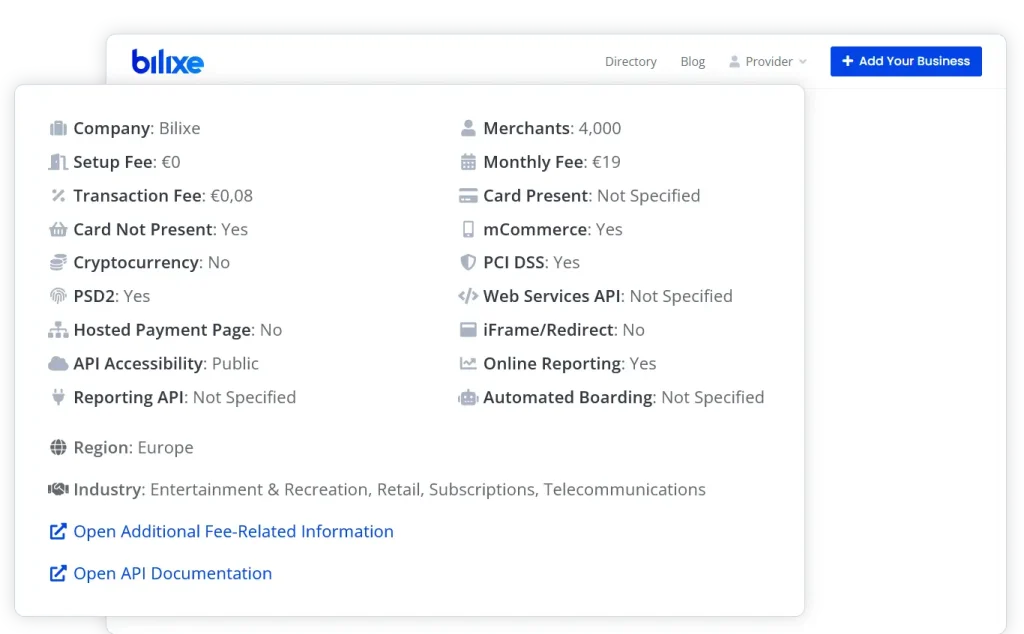
Task: Click the Add Your Business button
Action: point(906,61)
